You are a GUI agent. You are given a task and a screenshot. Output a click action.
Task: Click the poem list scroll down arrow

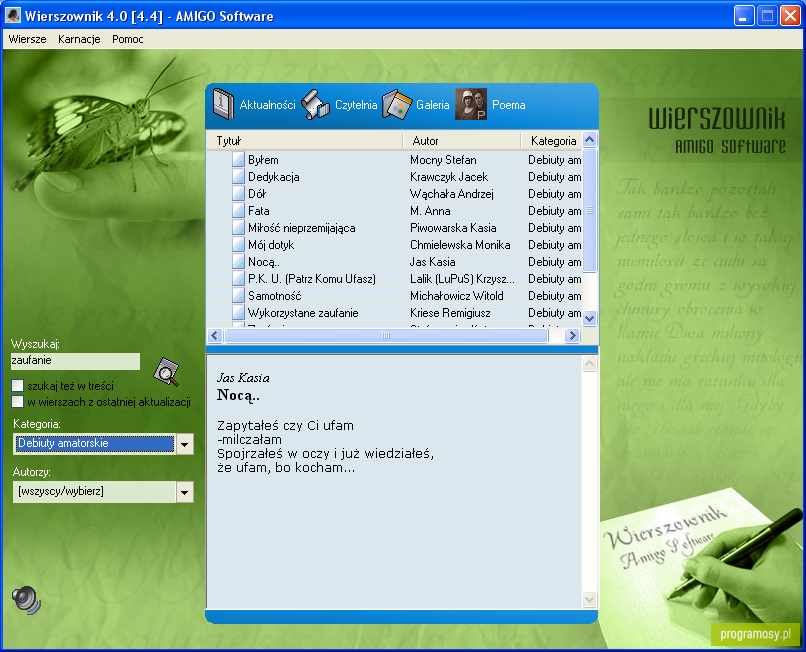click(590, 318)
